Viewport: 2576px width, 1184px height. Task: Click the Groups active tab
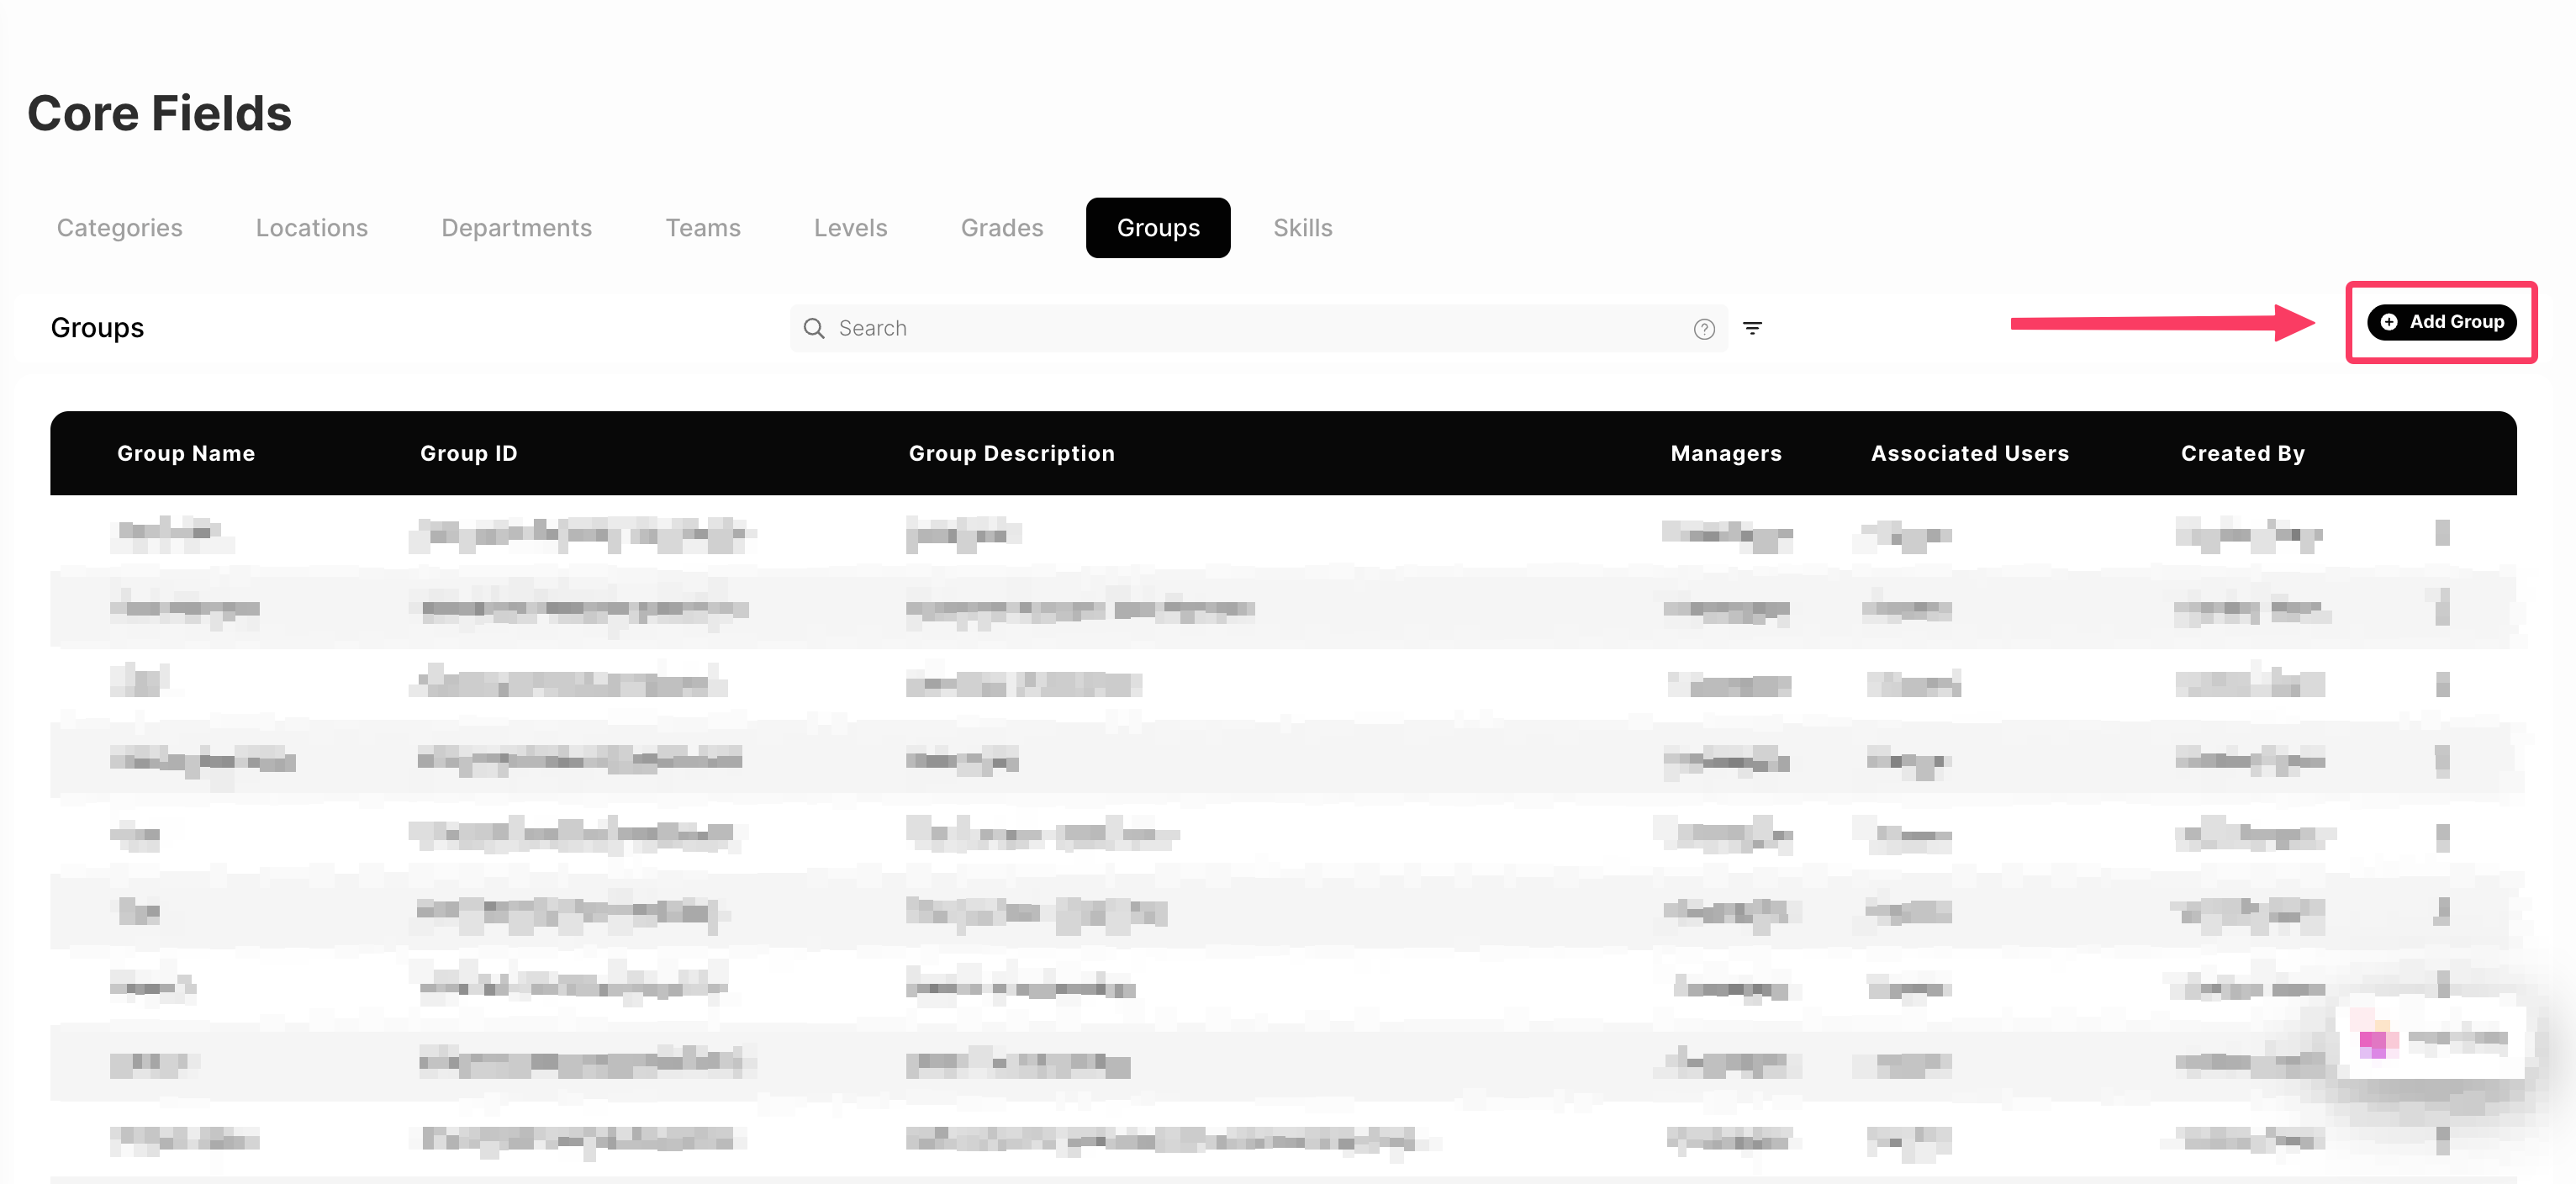[1158, 228]
